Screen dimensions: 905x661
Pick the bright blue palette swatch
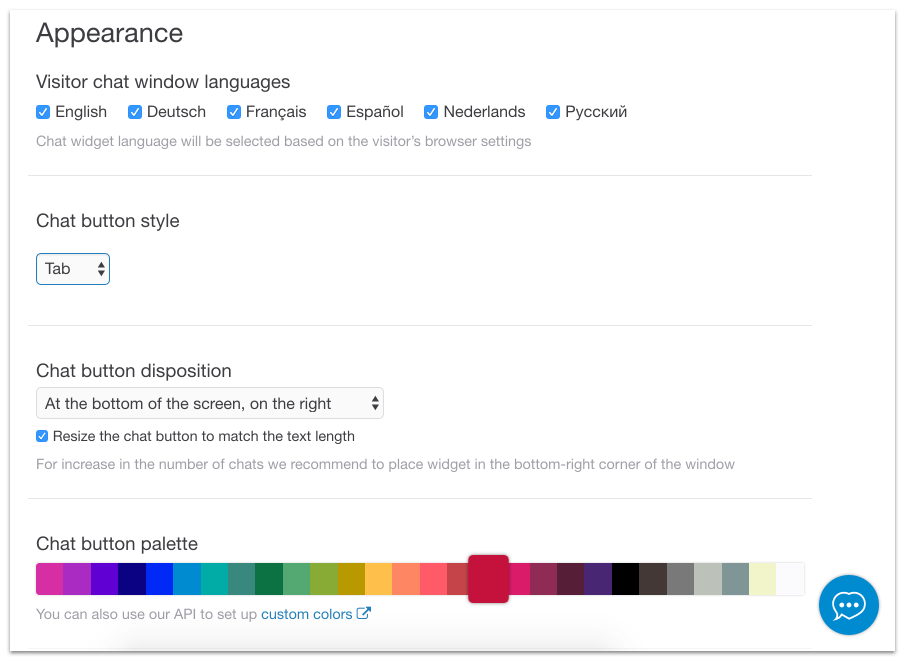[159, 579]
